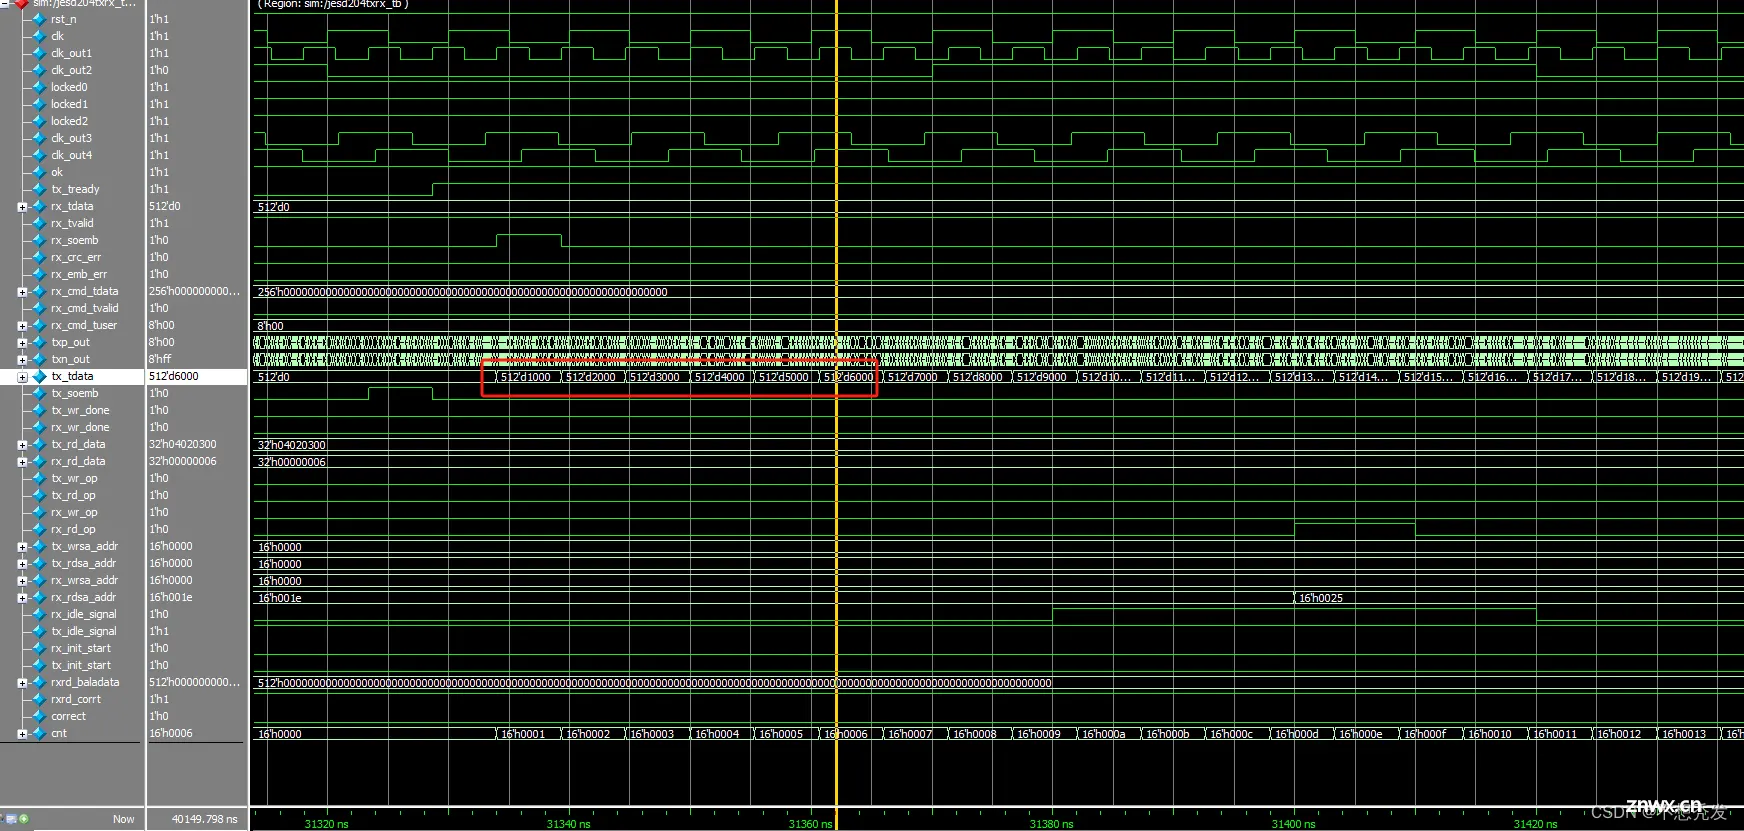Expand the selected tx_tdata bus
Screen dimensions: 1744x831
22,377
